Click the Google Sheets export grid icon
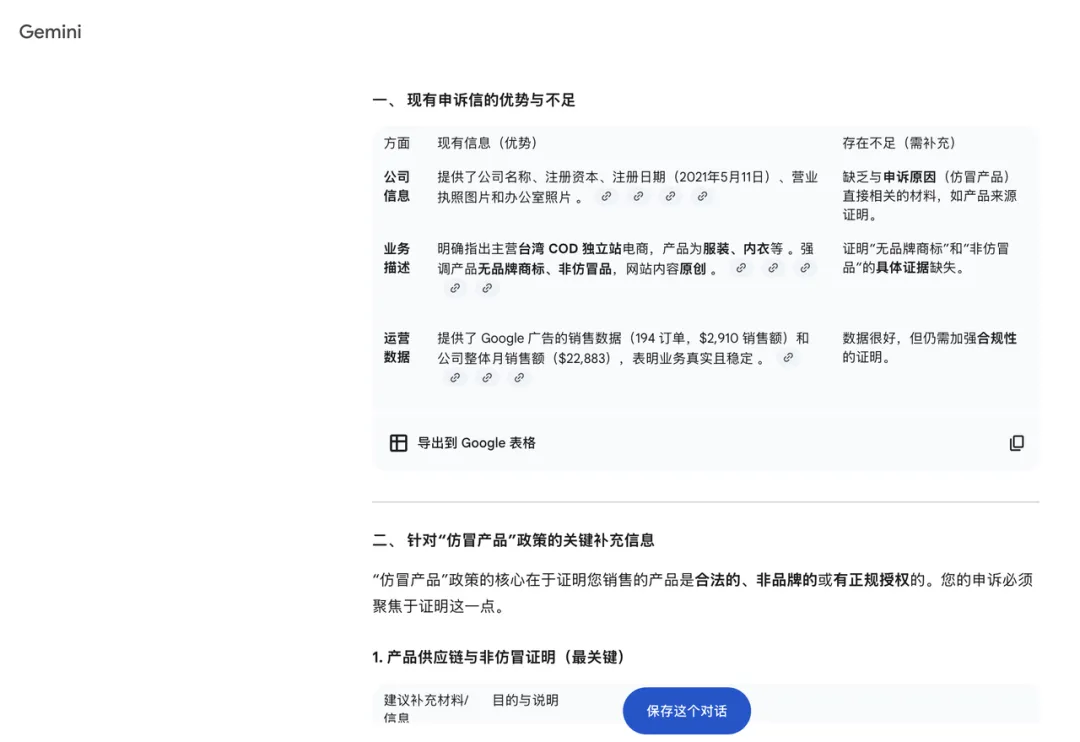The height and width of the screenshot is (742, 1080). pyautogui.click(x=398, y=443)
